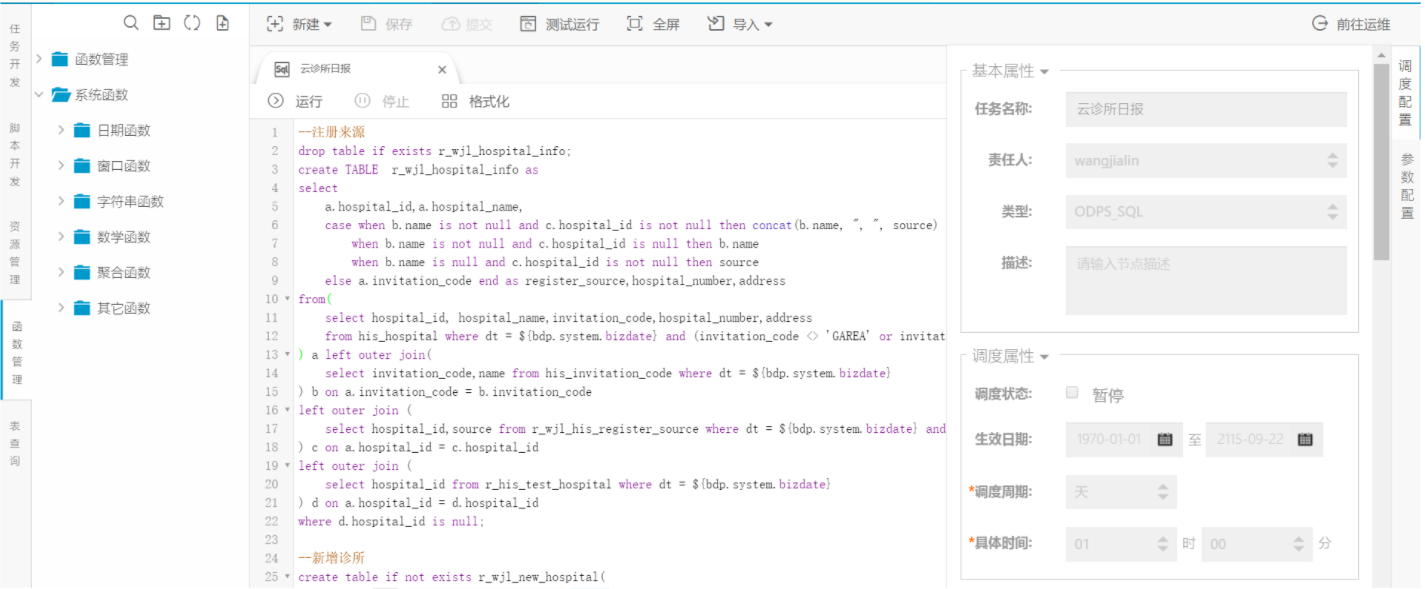Click the new folder icon

tap(162, 23)
